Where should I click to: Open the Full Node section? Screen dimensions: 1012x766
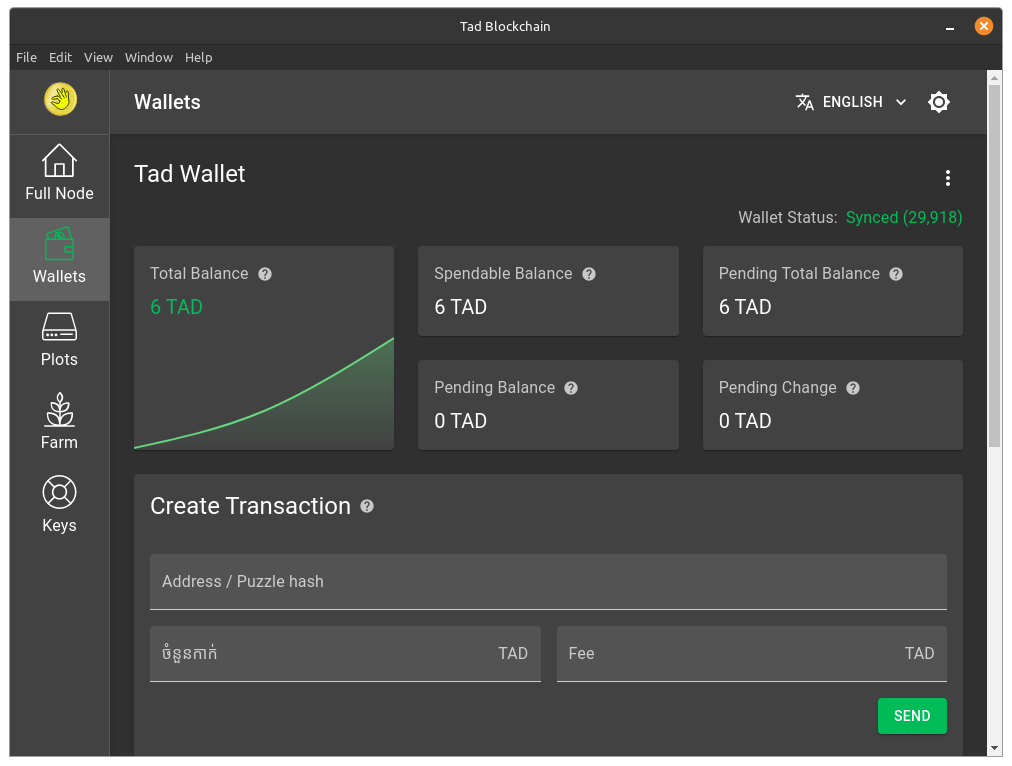[59, 175]
